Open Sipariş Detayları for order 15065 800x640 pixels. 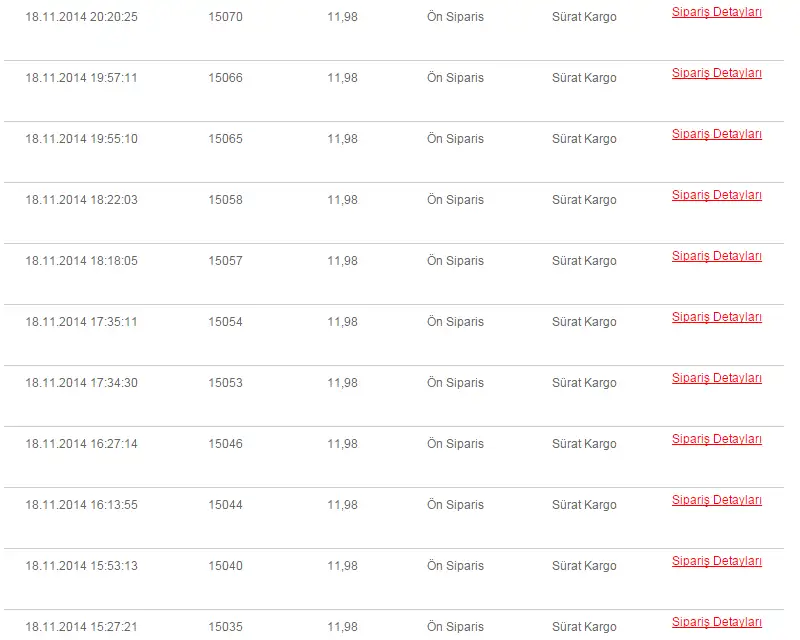(716, 134)
